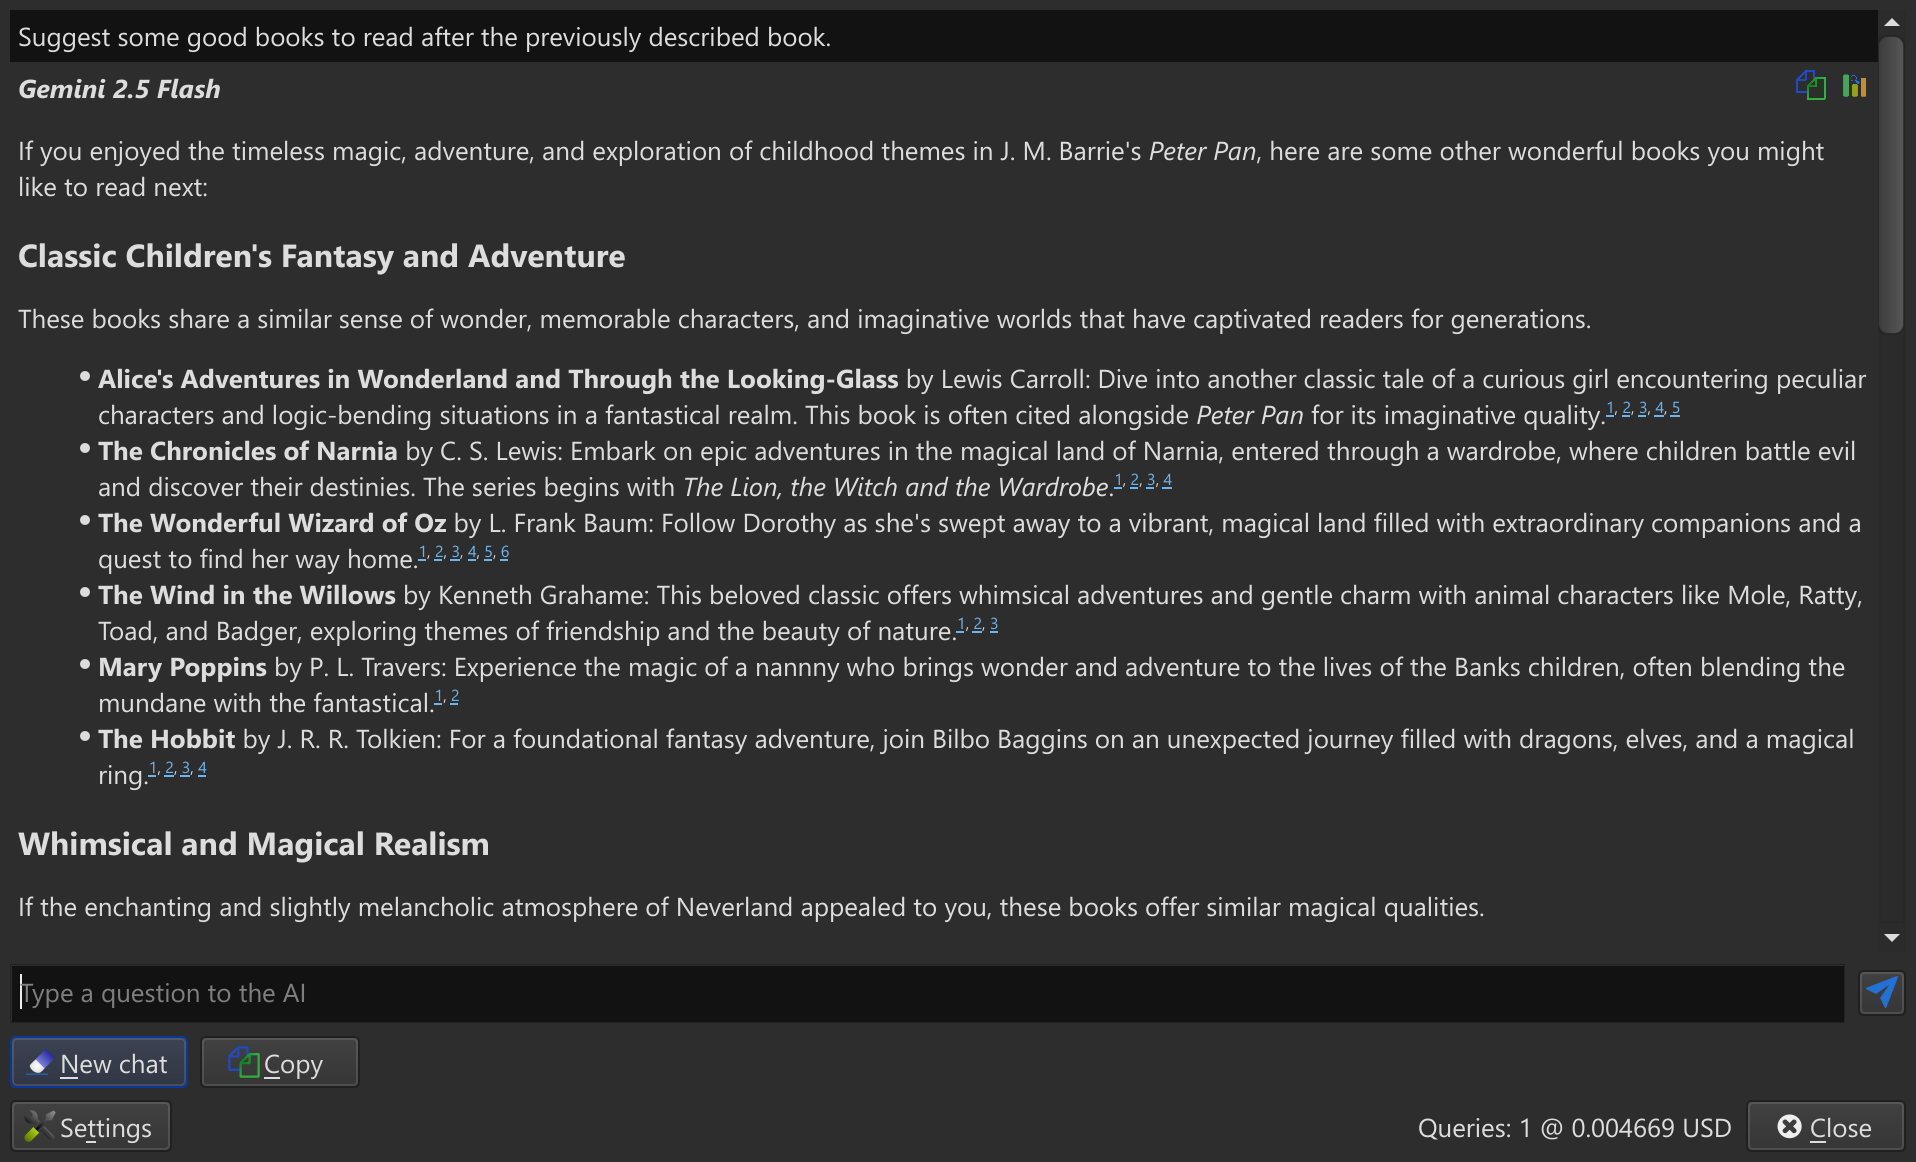Screen dimensions: 1916x1162
Task: Open citation 1 on The Chronicles of Narnia
Action: [x=1119, y=481]
